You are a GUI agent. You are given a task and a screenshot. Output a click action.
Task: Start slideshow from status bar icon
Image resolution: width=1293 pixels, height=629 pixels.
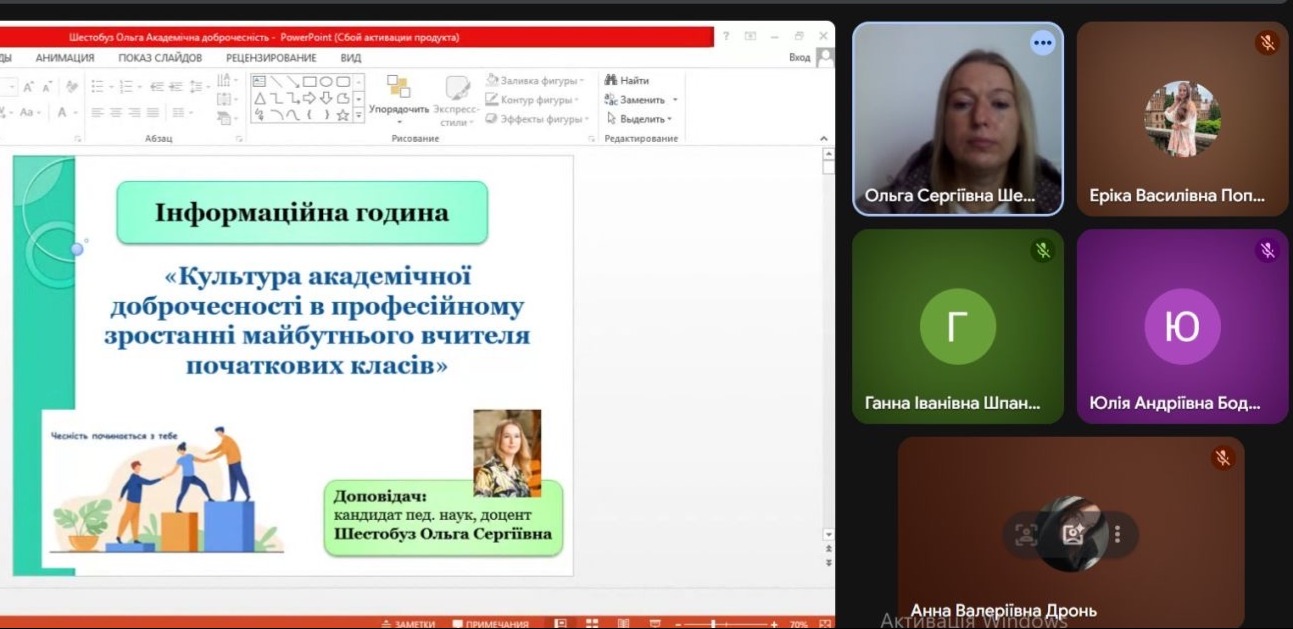[x=653, y=623]
